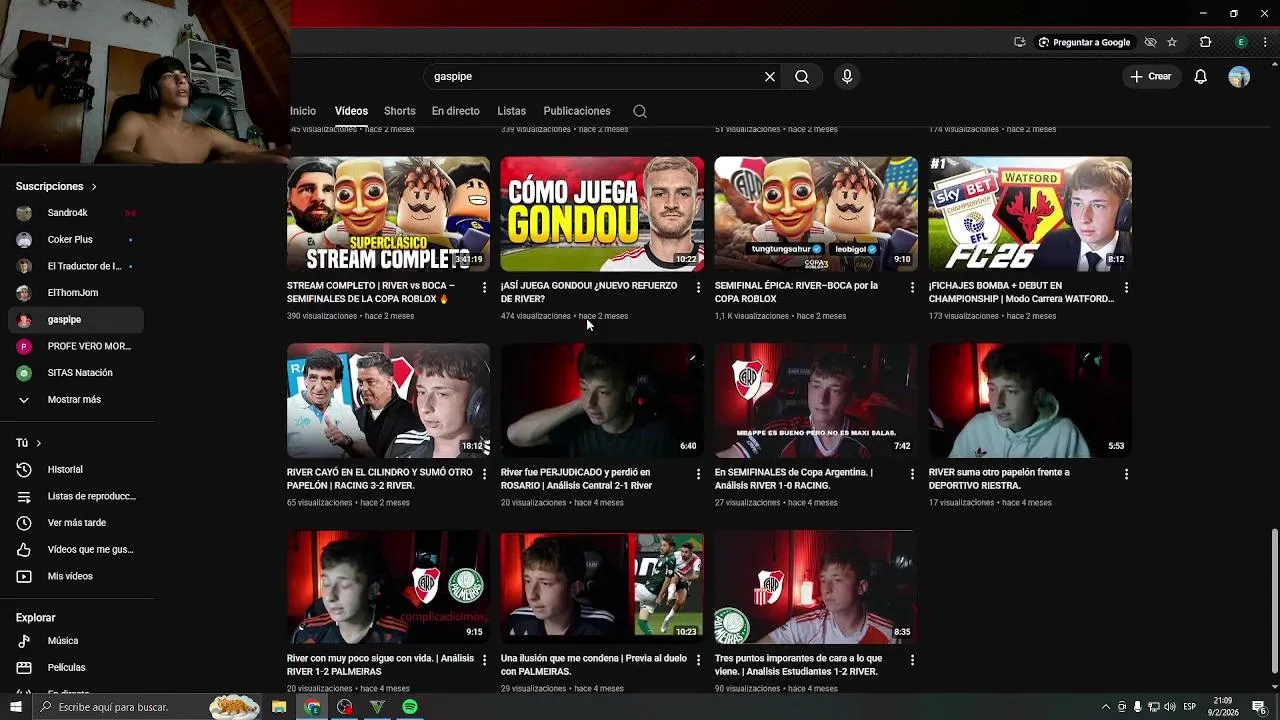The height and width of the screenshot is (720, 1280).
Task: Open PROFE VERO MOR... channel
Action: (x=76, y=346)
